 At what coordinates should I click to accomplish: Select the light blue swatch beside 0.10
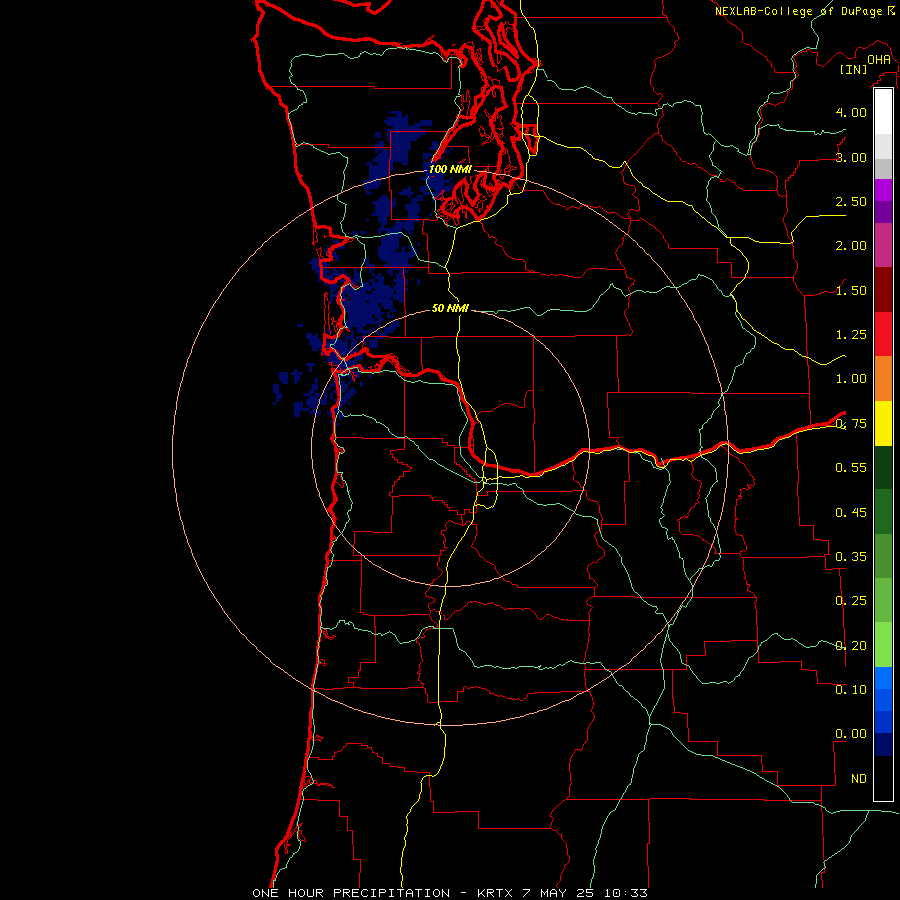(x=883, y=678)
